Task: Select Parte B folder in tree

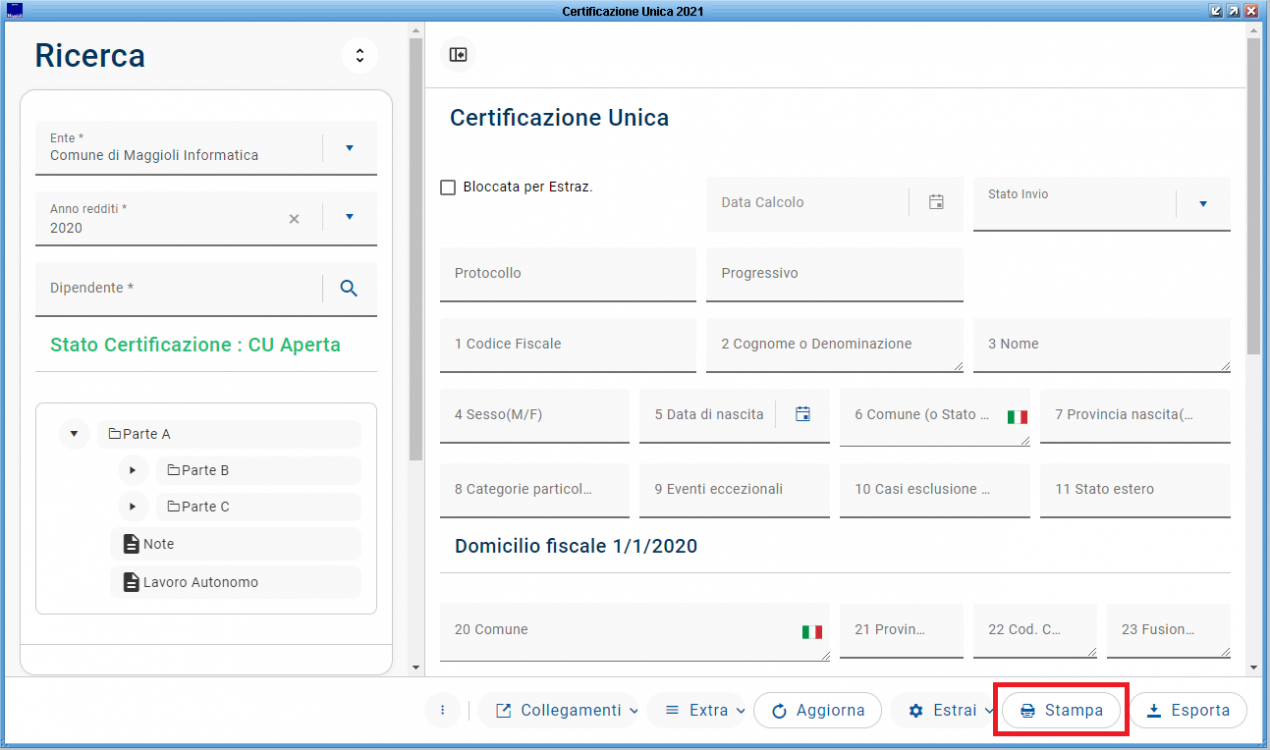Action: (x=258, y=470)
